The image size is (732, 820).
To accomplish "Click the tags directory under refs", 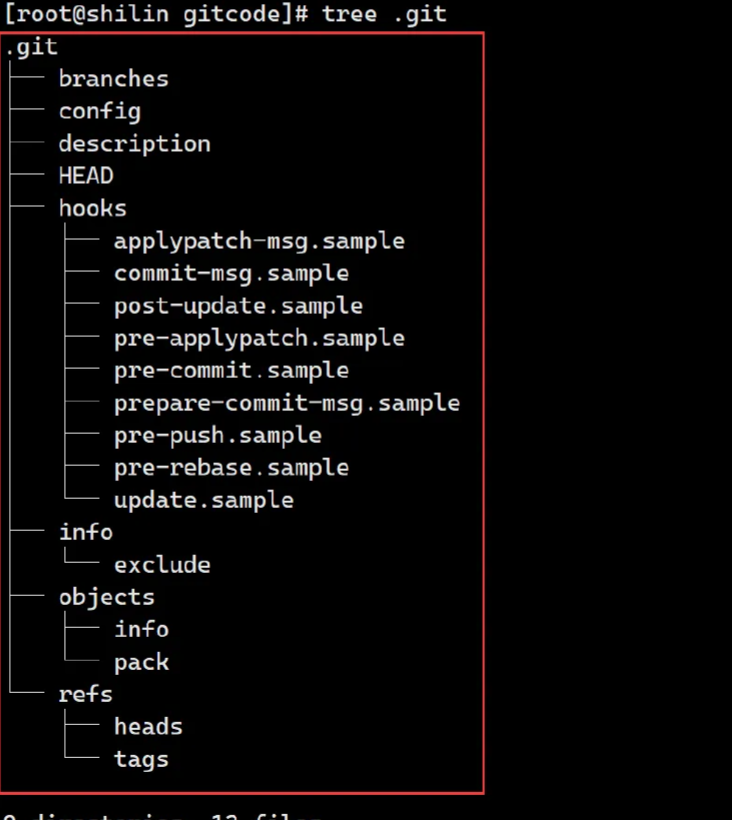I will pyautogui.click(x=141, y=760).
